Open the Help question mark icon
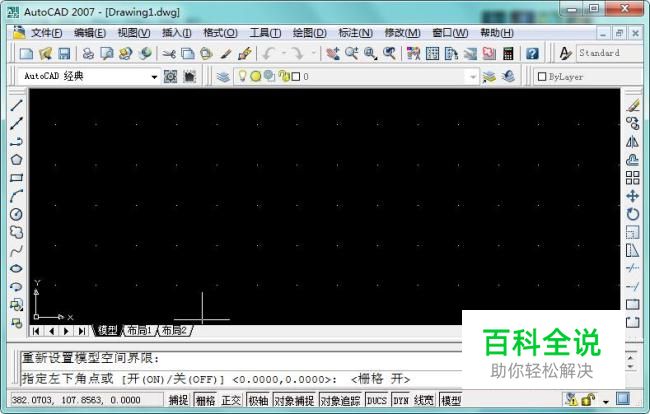This screenshot has height=414, width=650. click(532, 53)
